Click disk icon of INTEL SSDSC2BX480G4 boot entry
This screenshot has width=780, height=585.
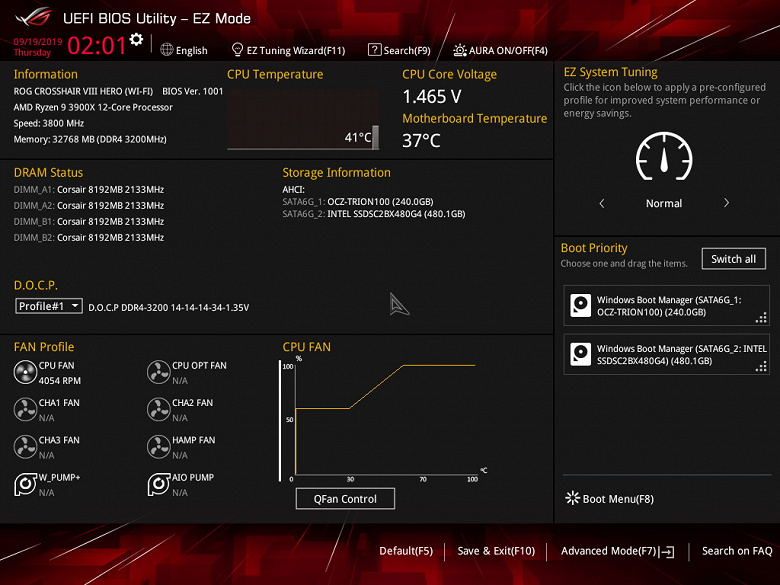581,354
